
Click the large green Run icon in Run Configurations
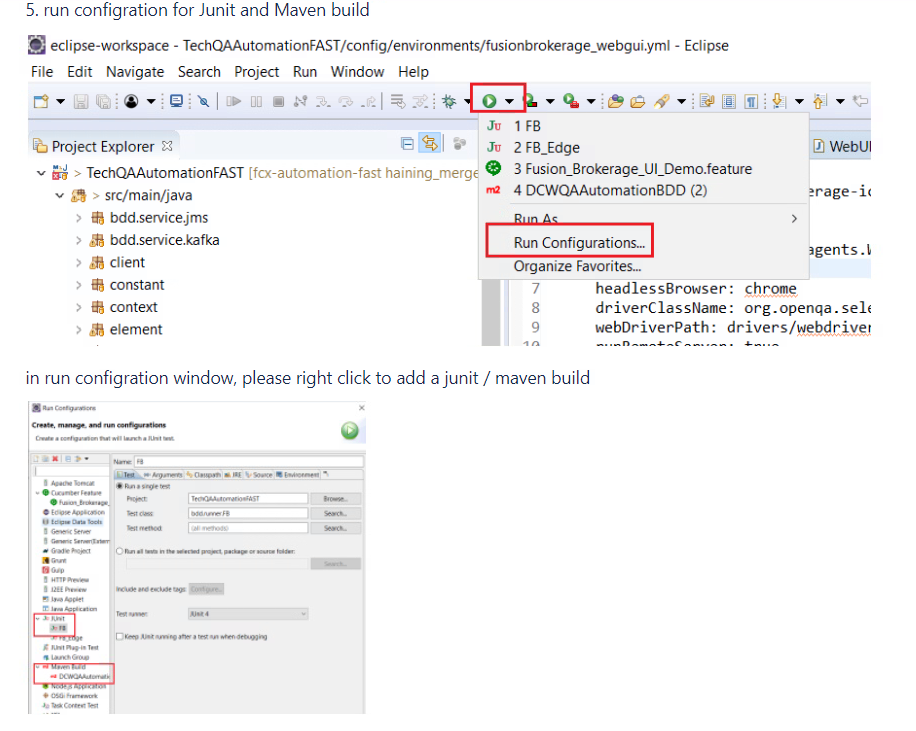click(x=349, y=431)
